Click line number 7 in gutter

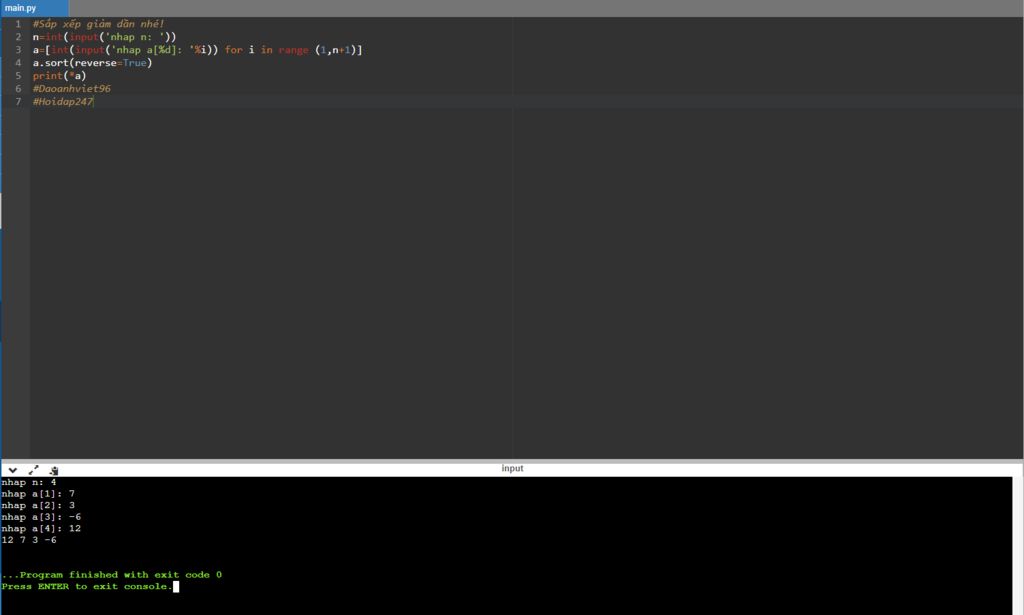coord(18,102)
